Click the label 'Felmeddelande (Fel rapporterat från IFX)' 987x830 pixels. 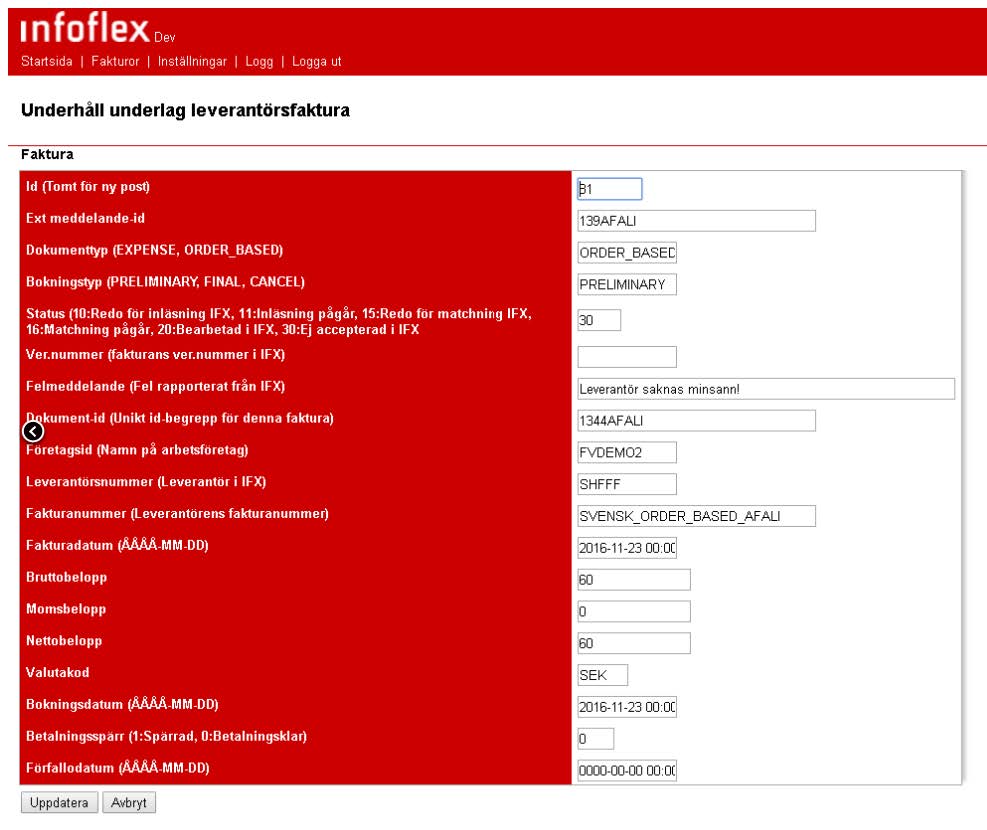[x=155, y=386]
